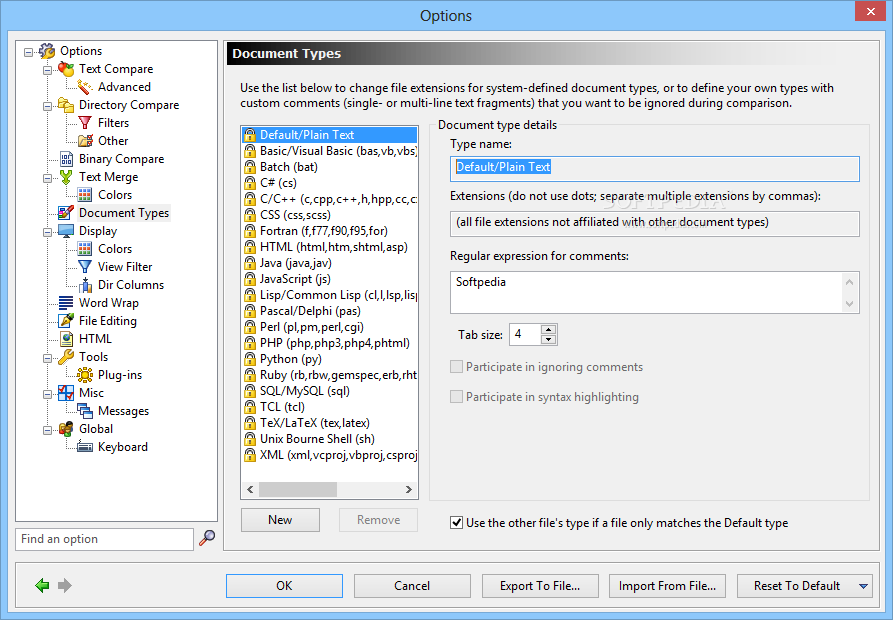Screen dimensions: 893x620
Task: Click the HTML page icon in tree
Action: tap(66, 339)
